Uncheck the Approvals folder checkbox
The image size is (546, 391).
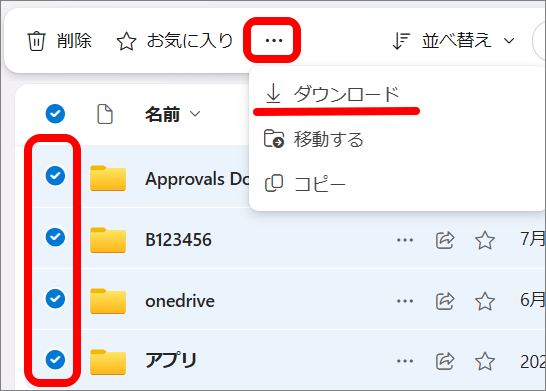55,175
